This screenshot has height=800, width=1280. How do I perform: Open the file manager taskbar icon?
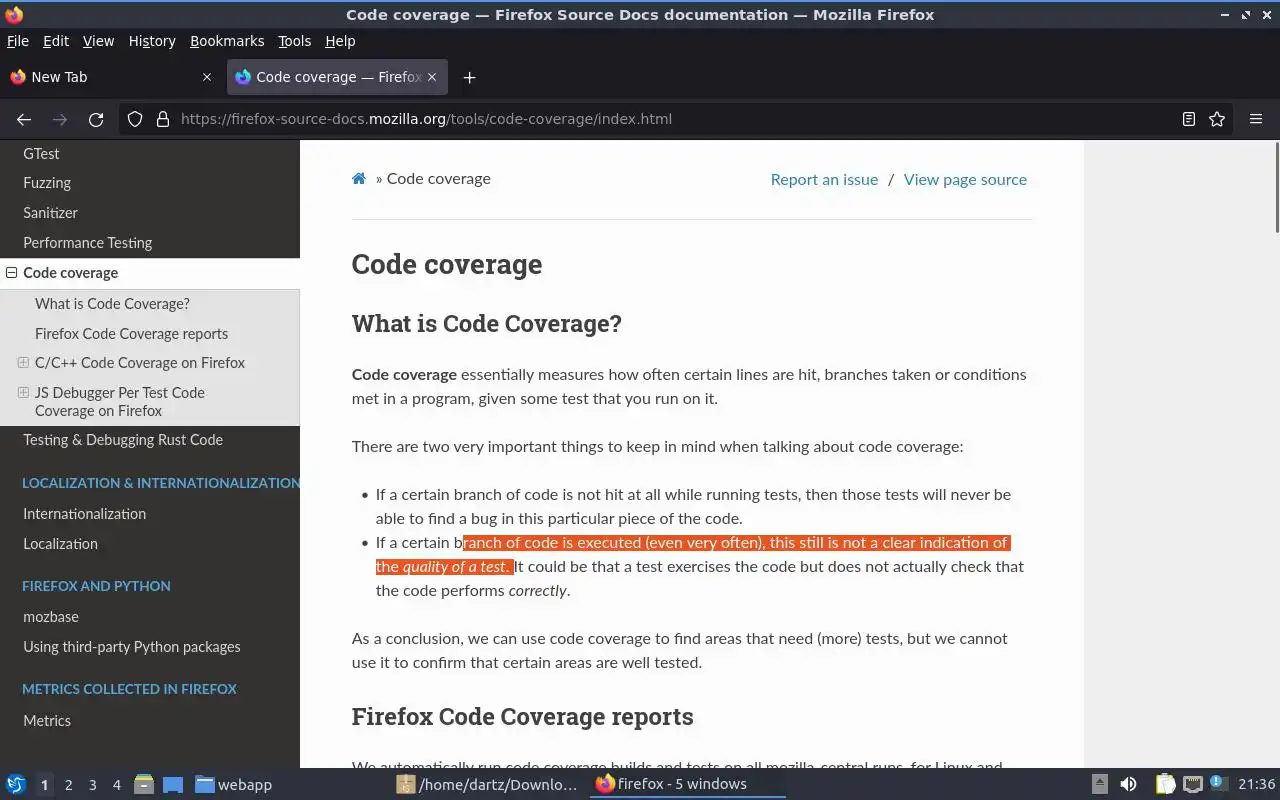(144, 784)
